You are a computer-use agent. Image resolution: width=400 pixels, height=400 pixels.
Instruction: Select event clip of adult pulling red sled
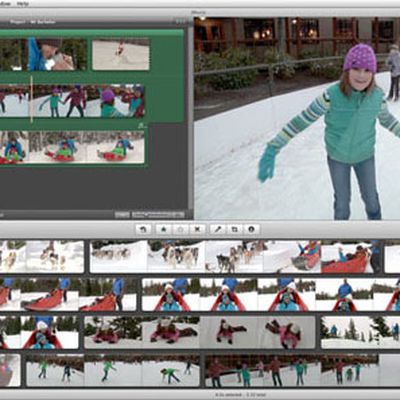[68, 295]
